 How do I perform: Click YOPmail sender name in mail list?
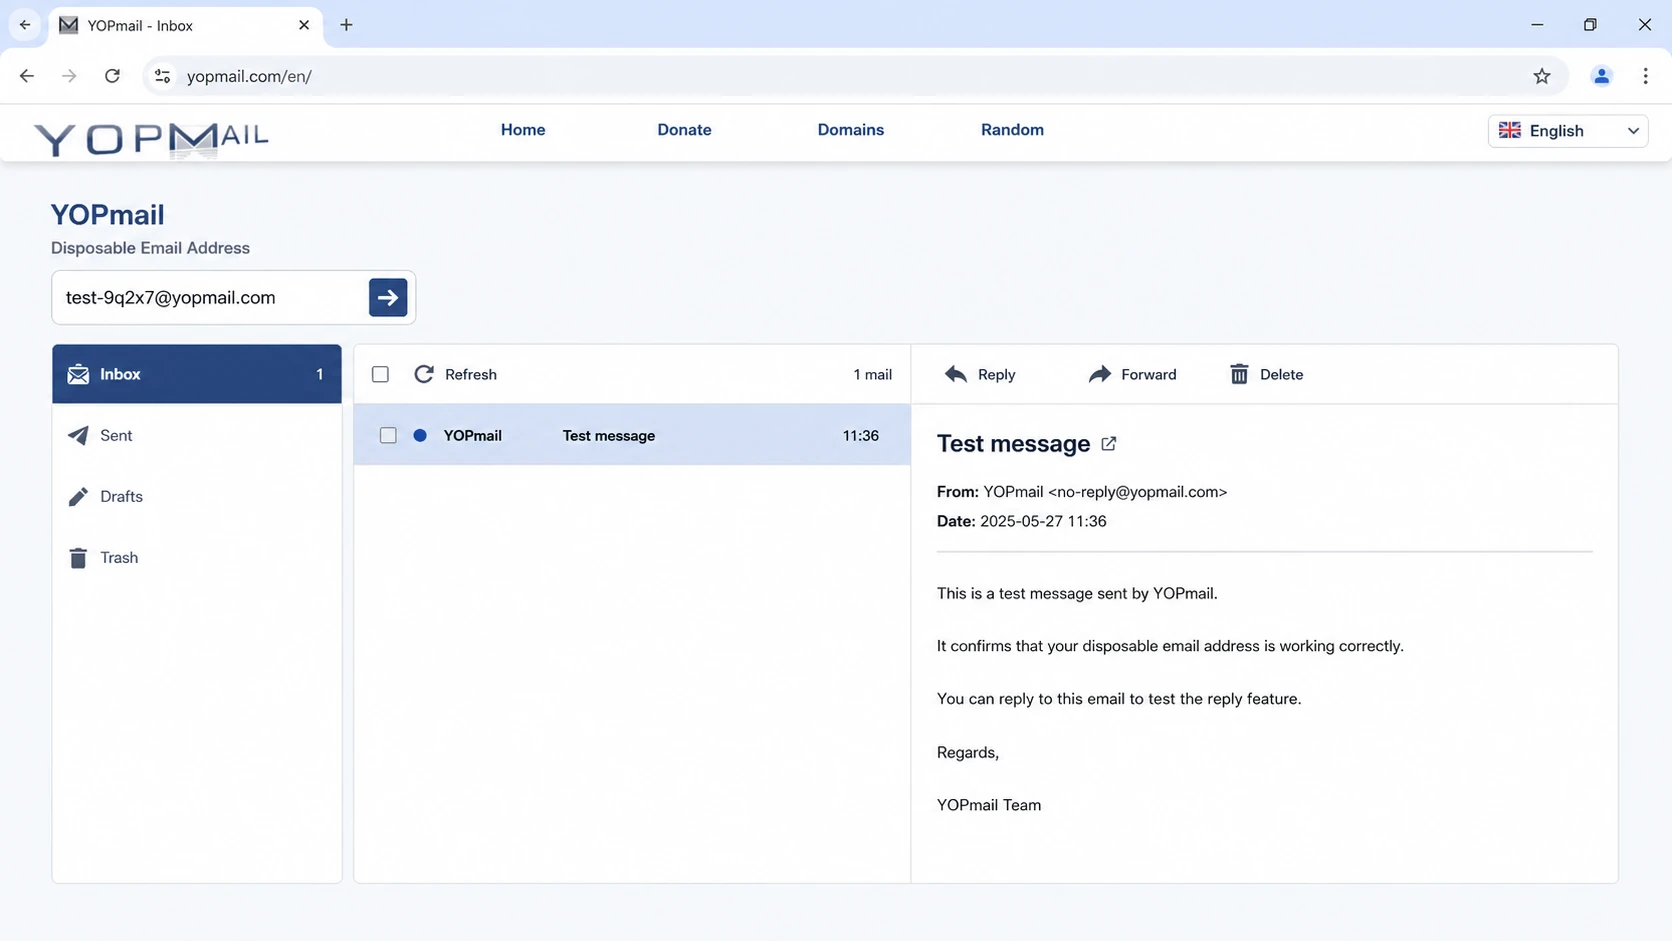click(473, 435)
